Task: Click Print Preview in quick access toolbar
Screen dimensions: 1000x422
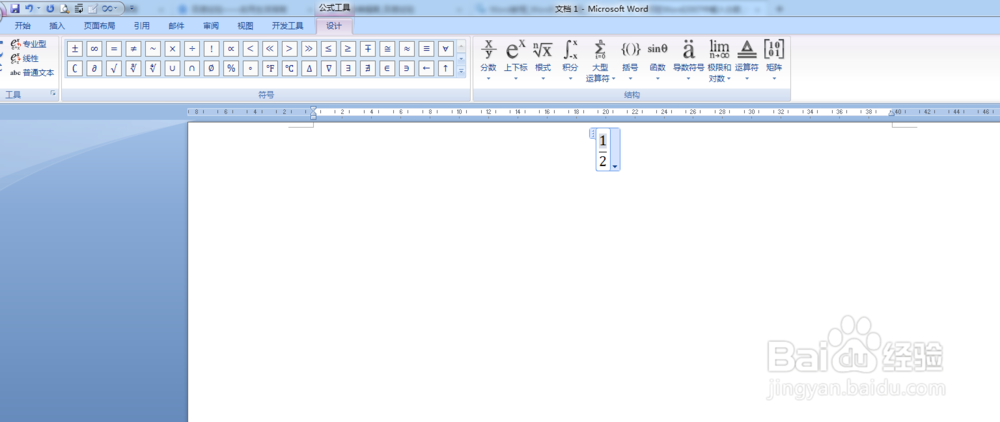Action: 64,8
